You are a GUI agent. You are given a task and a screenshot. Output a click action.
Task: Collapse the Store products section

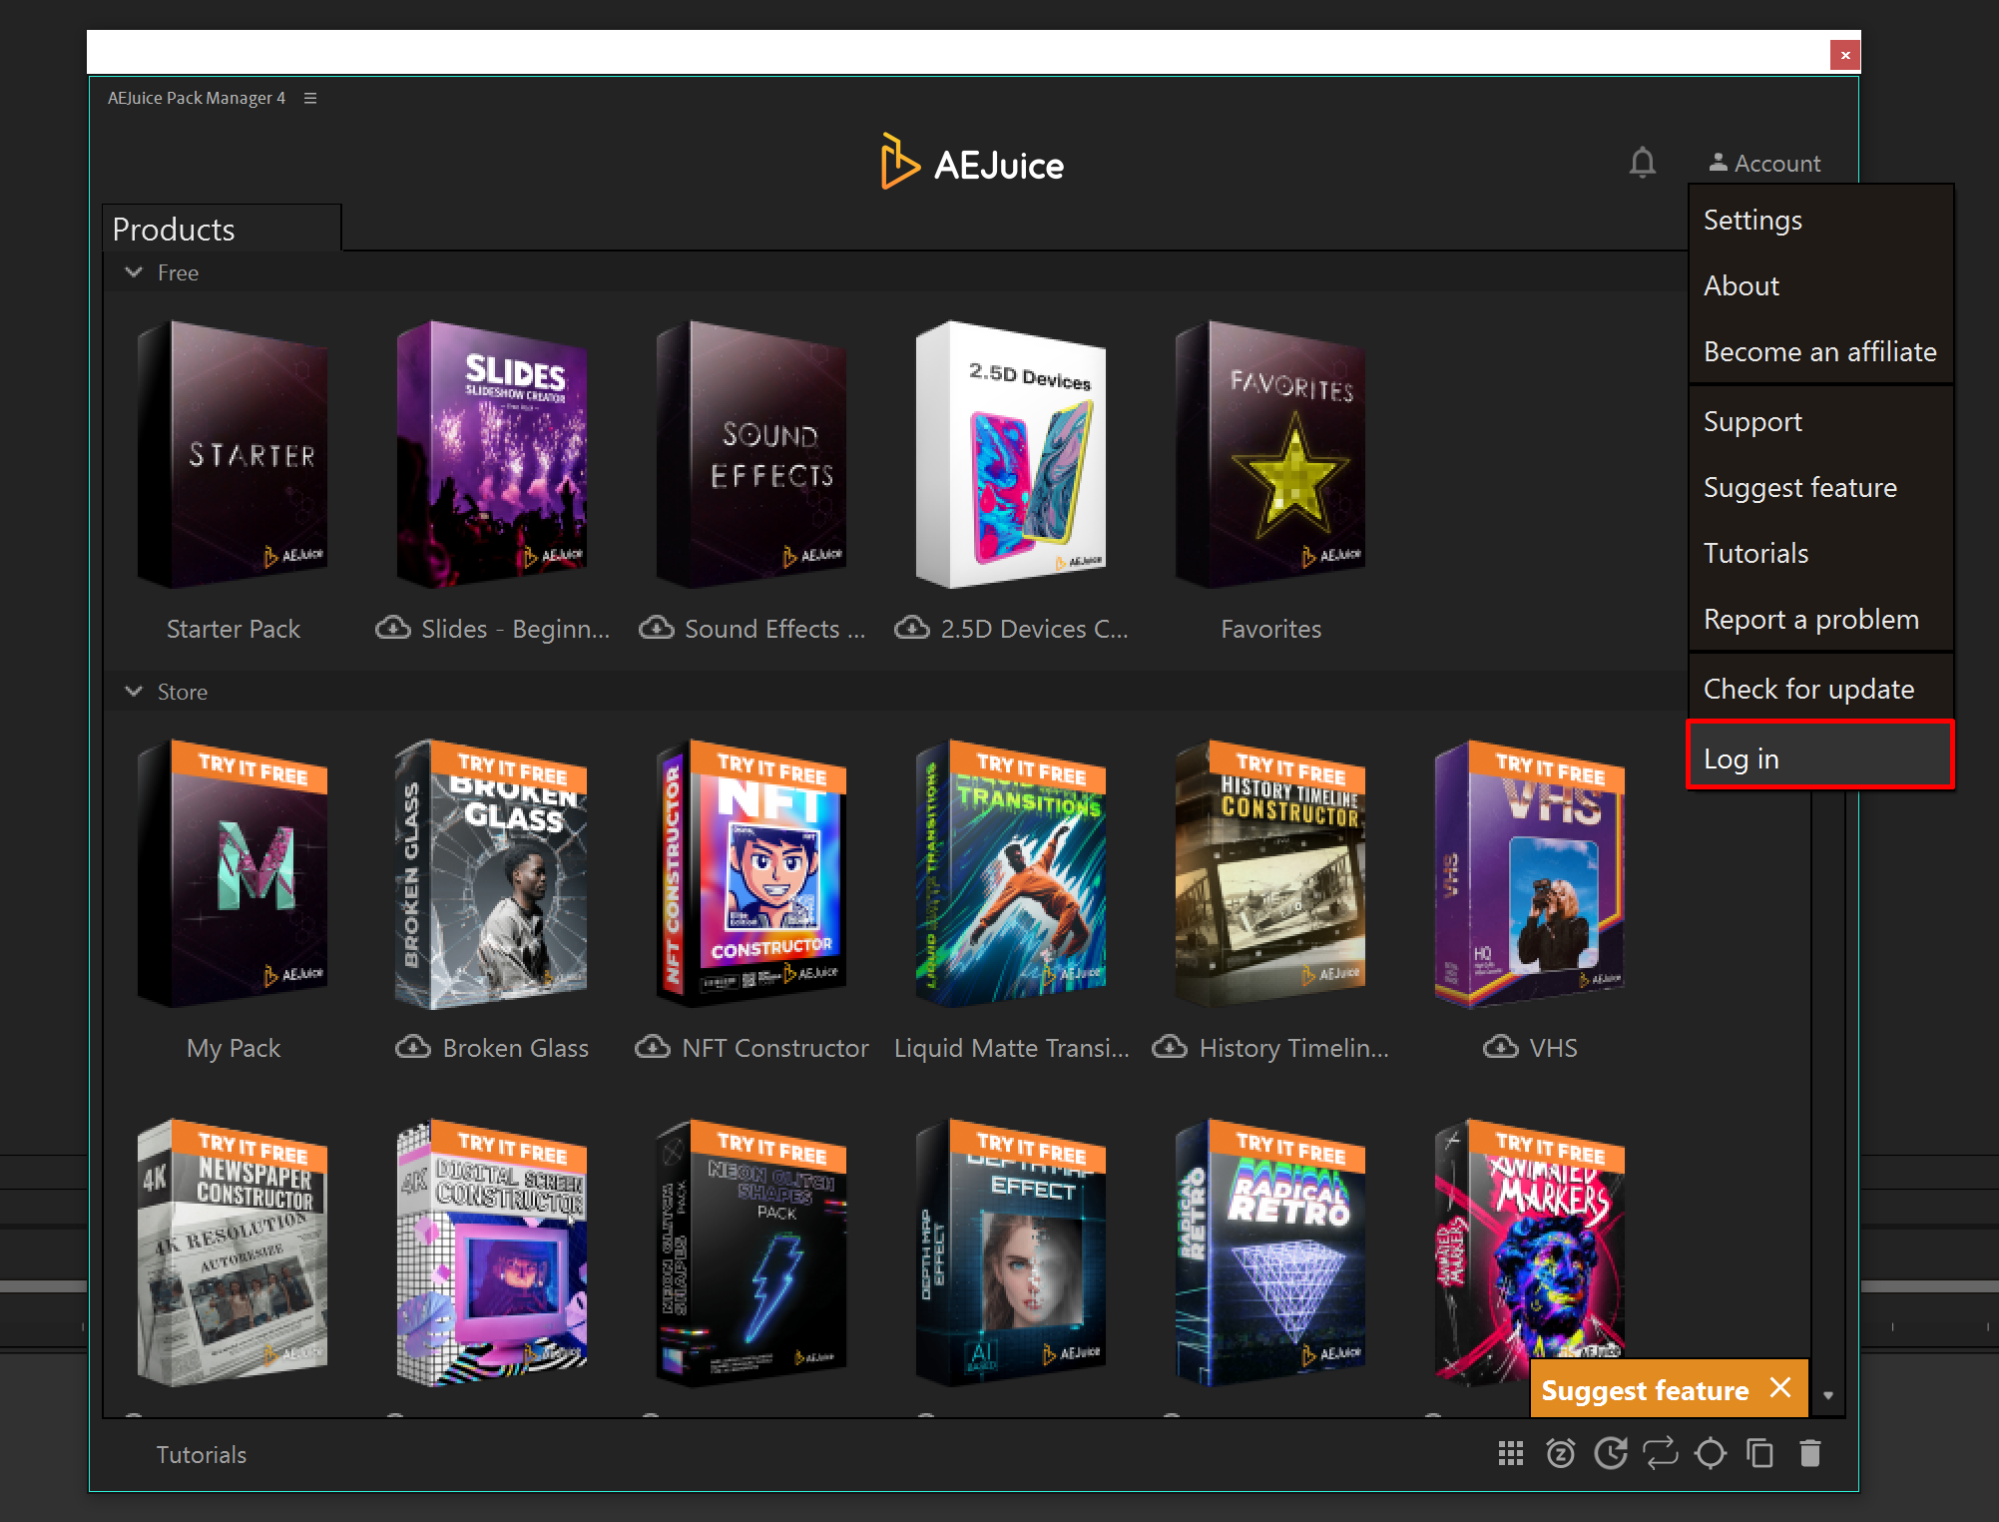(134, 691)
